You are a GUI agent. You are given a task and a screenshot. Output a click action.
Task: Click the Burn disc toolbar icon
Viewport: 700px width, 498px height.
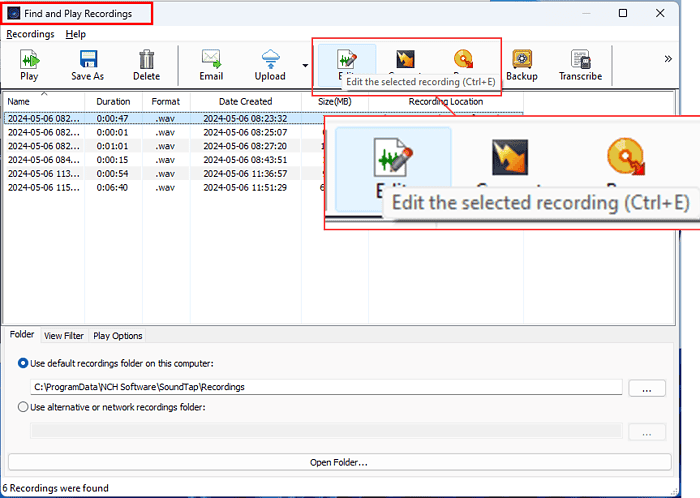[463, 59]
